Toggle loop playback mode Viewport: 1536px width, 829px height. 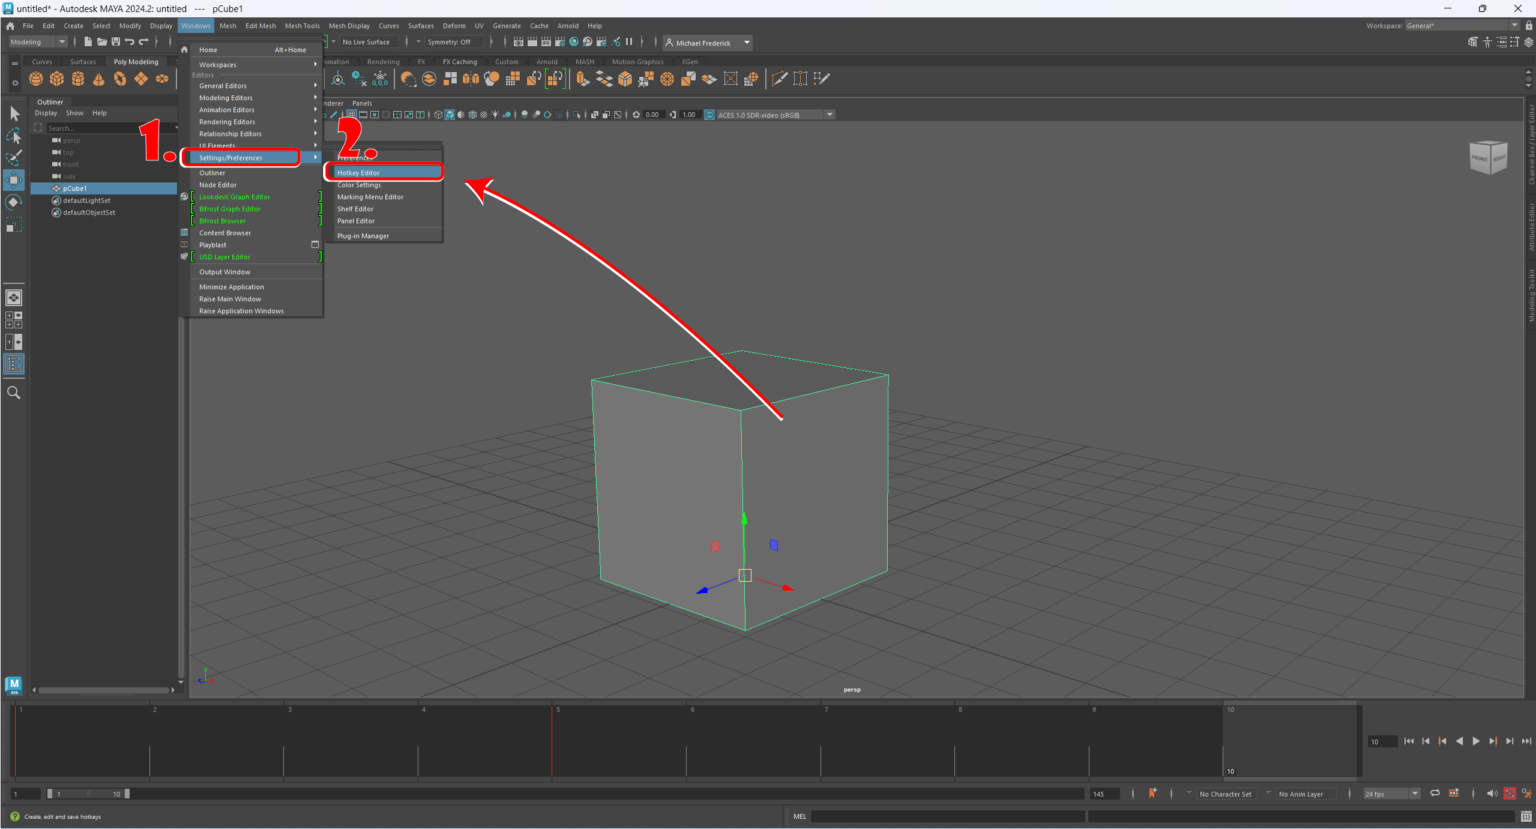coord(1435,793)
